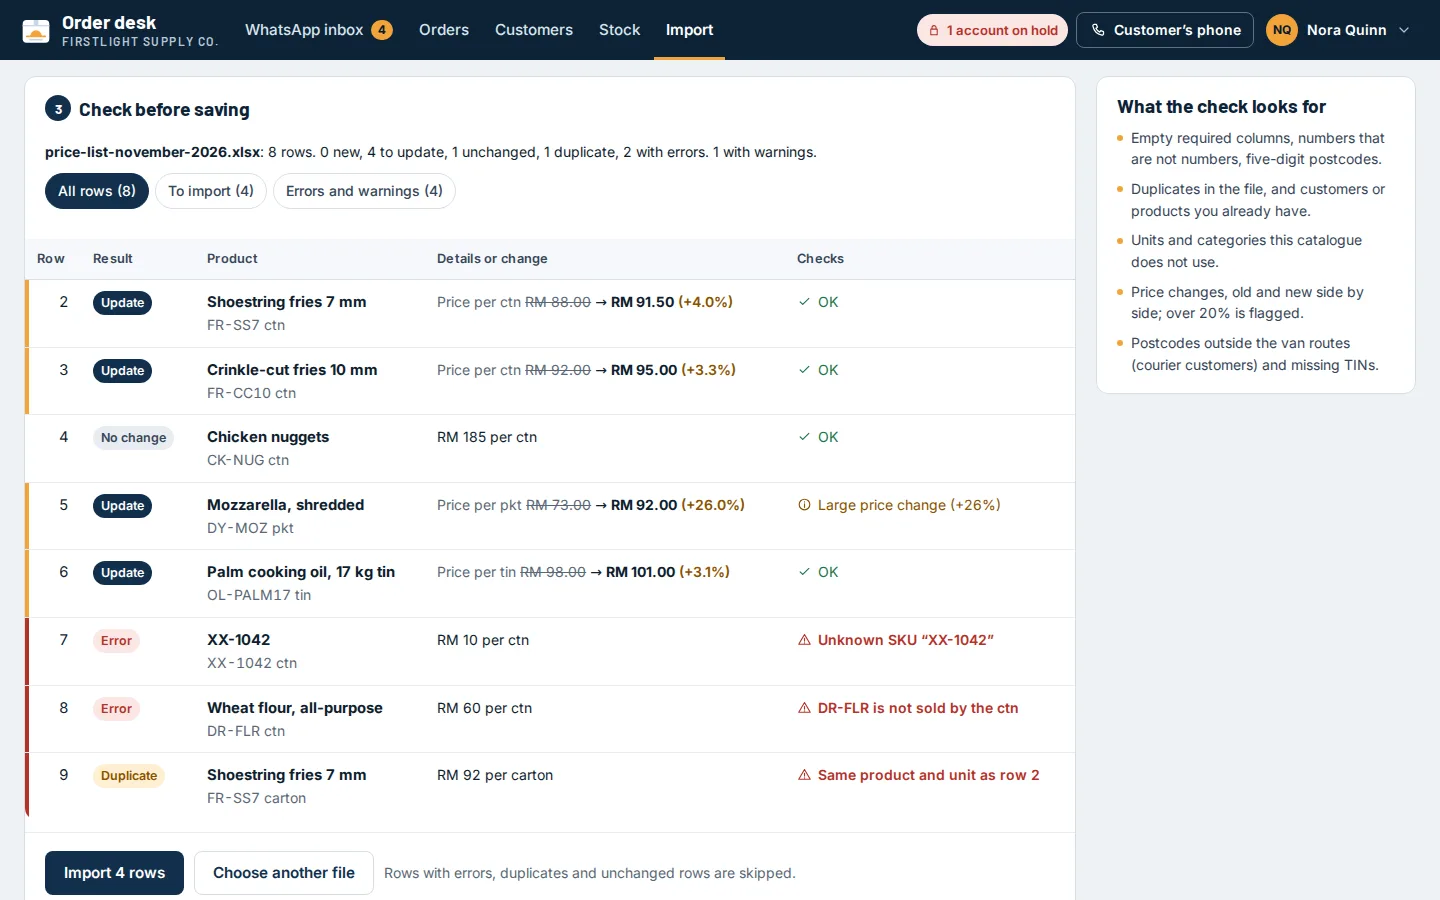
Task: Open the Nora Quinn account dropdown chevron
Action: tap(1404, 30)
